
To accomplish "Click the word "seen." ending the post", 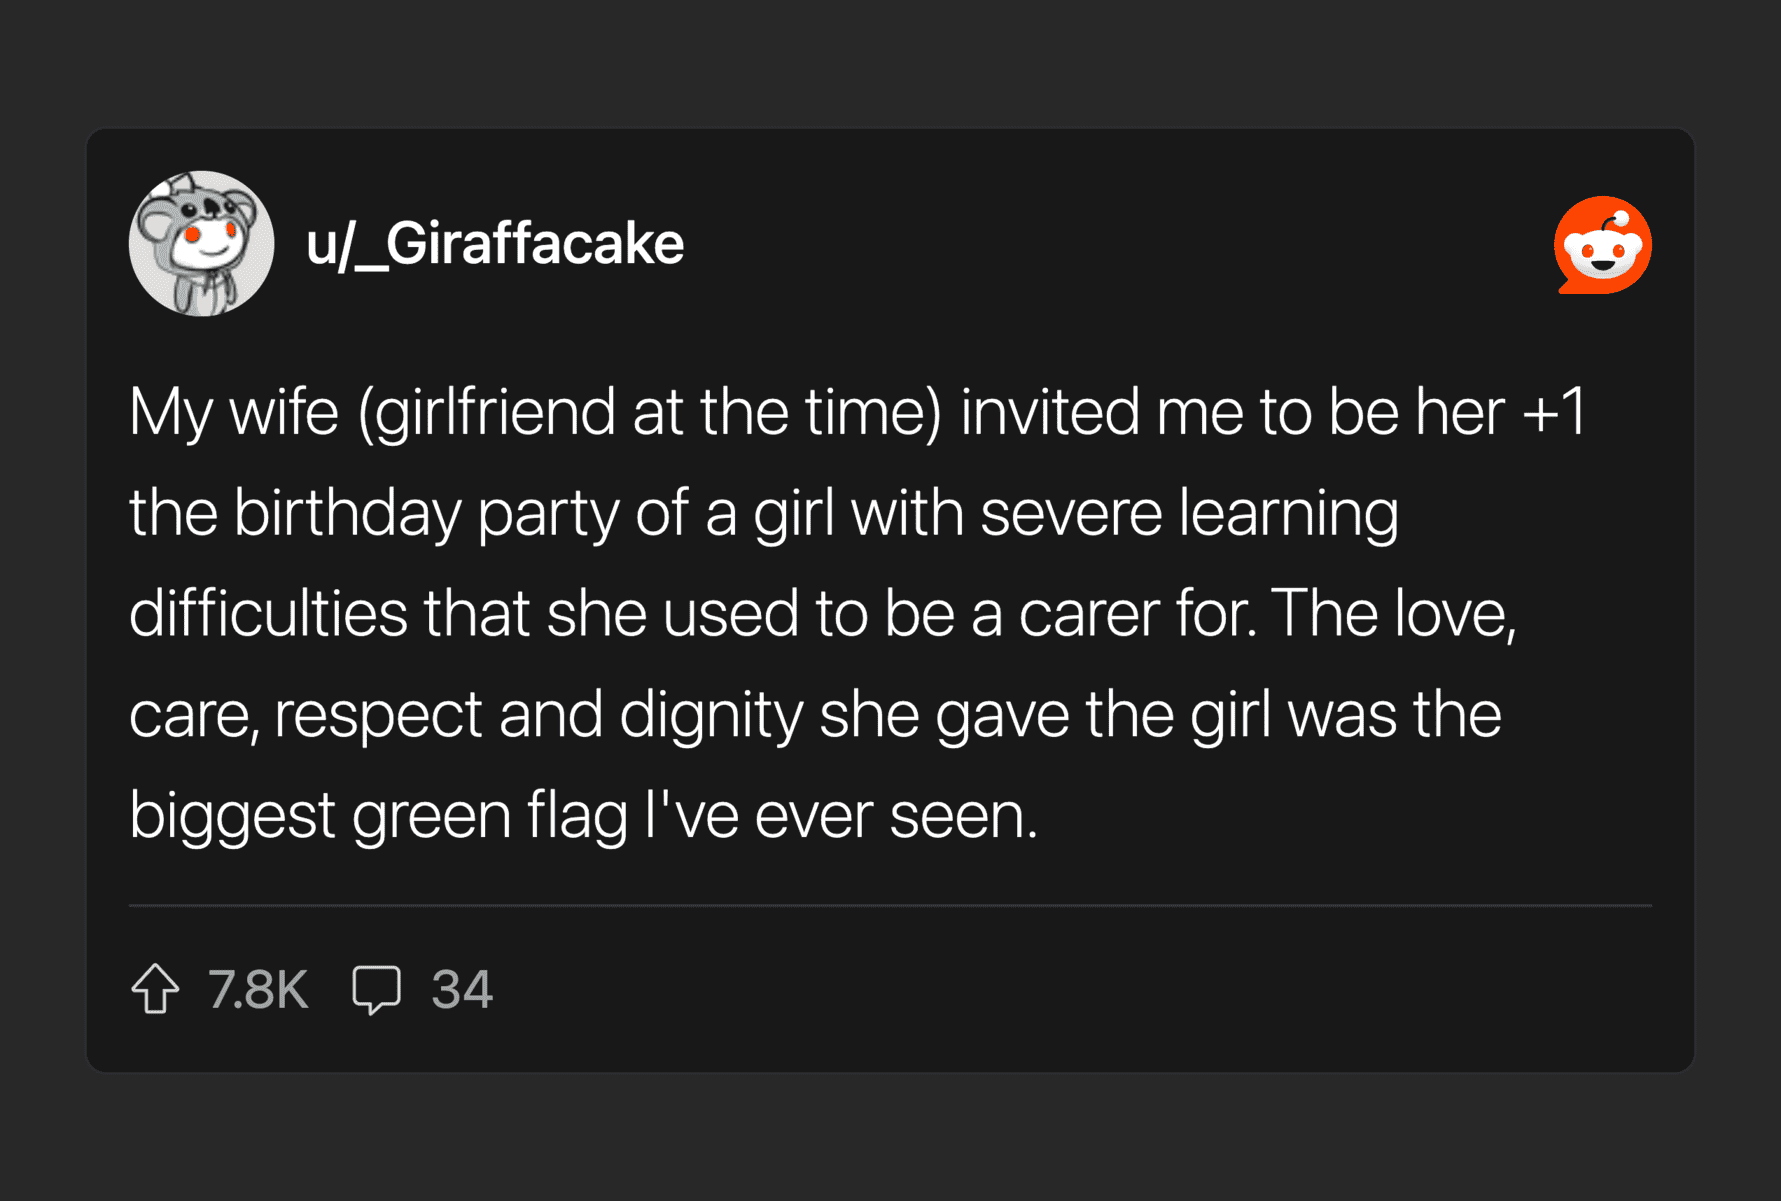I will (x=963, y=815).
